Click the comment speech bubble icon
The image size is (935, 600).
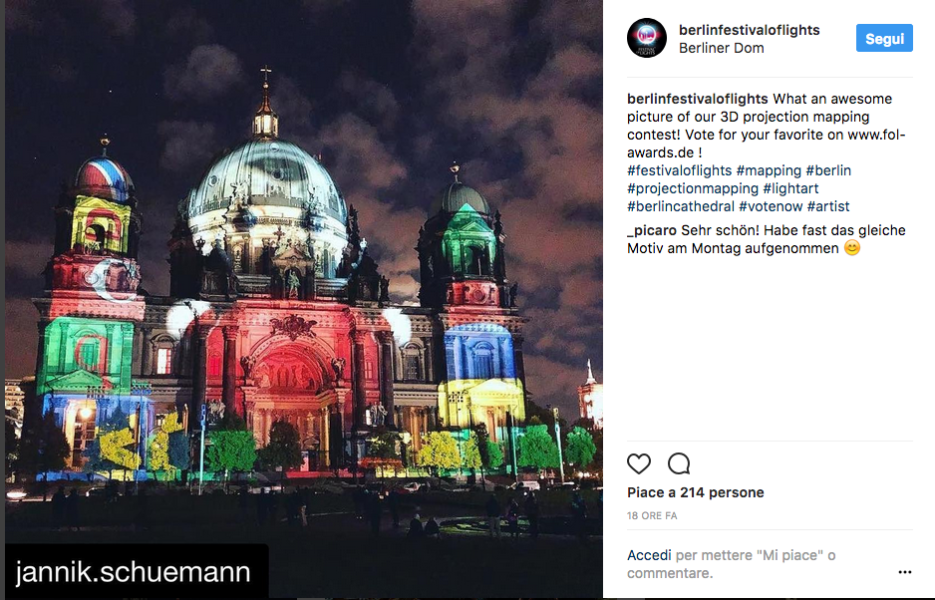679,463
